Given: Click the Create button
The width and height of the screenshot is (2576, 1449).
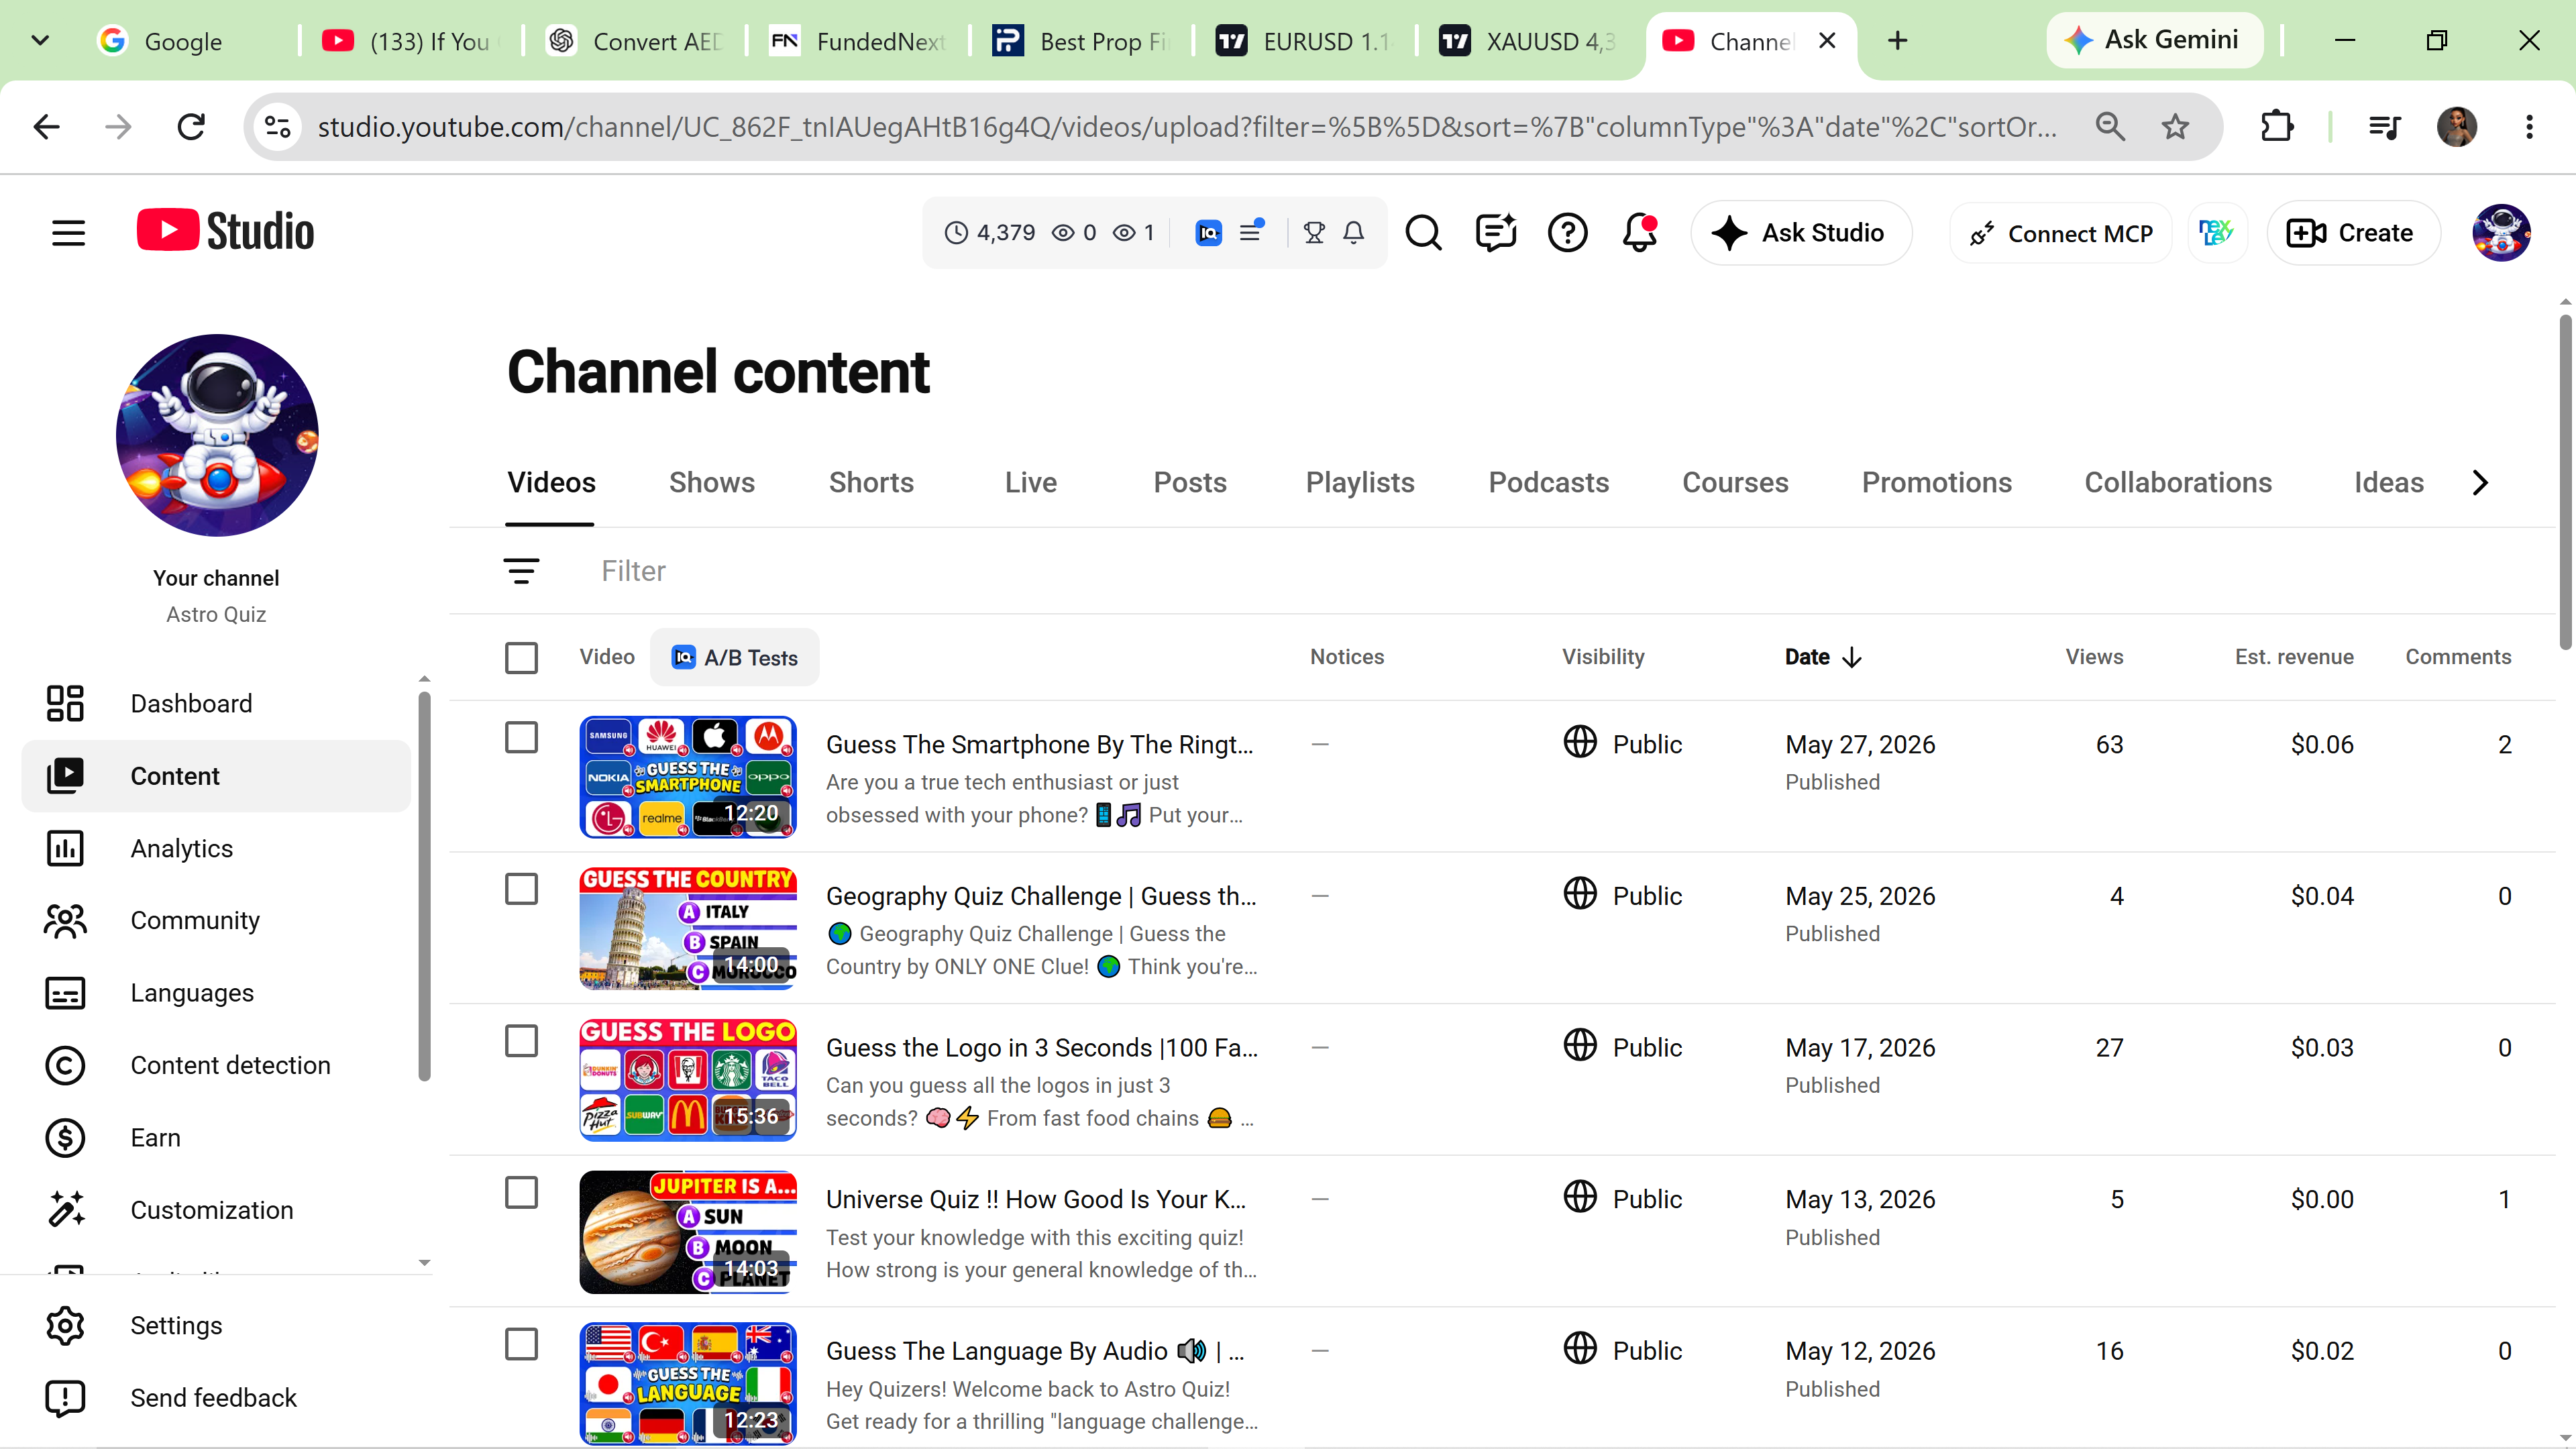Looking at the screenshot, I should 2352,233.
